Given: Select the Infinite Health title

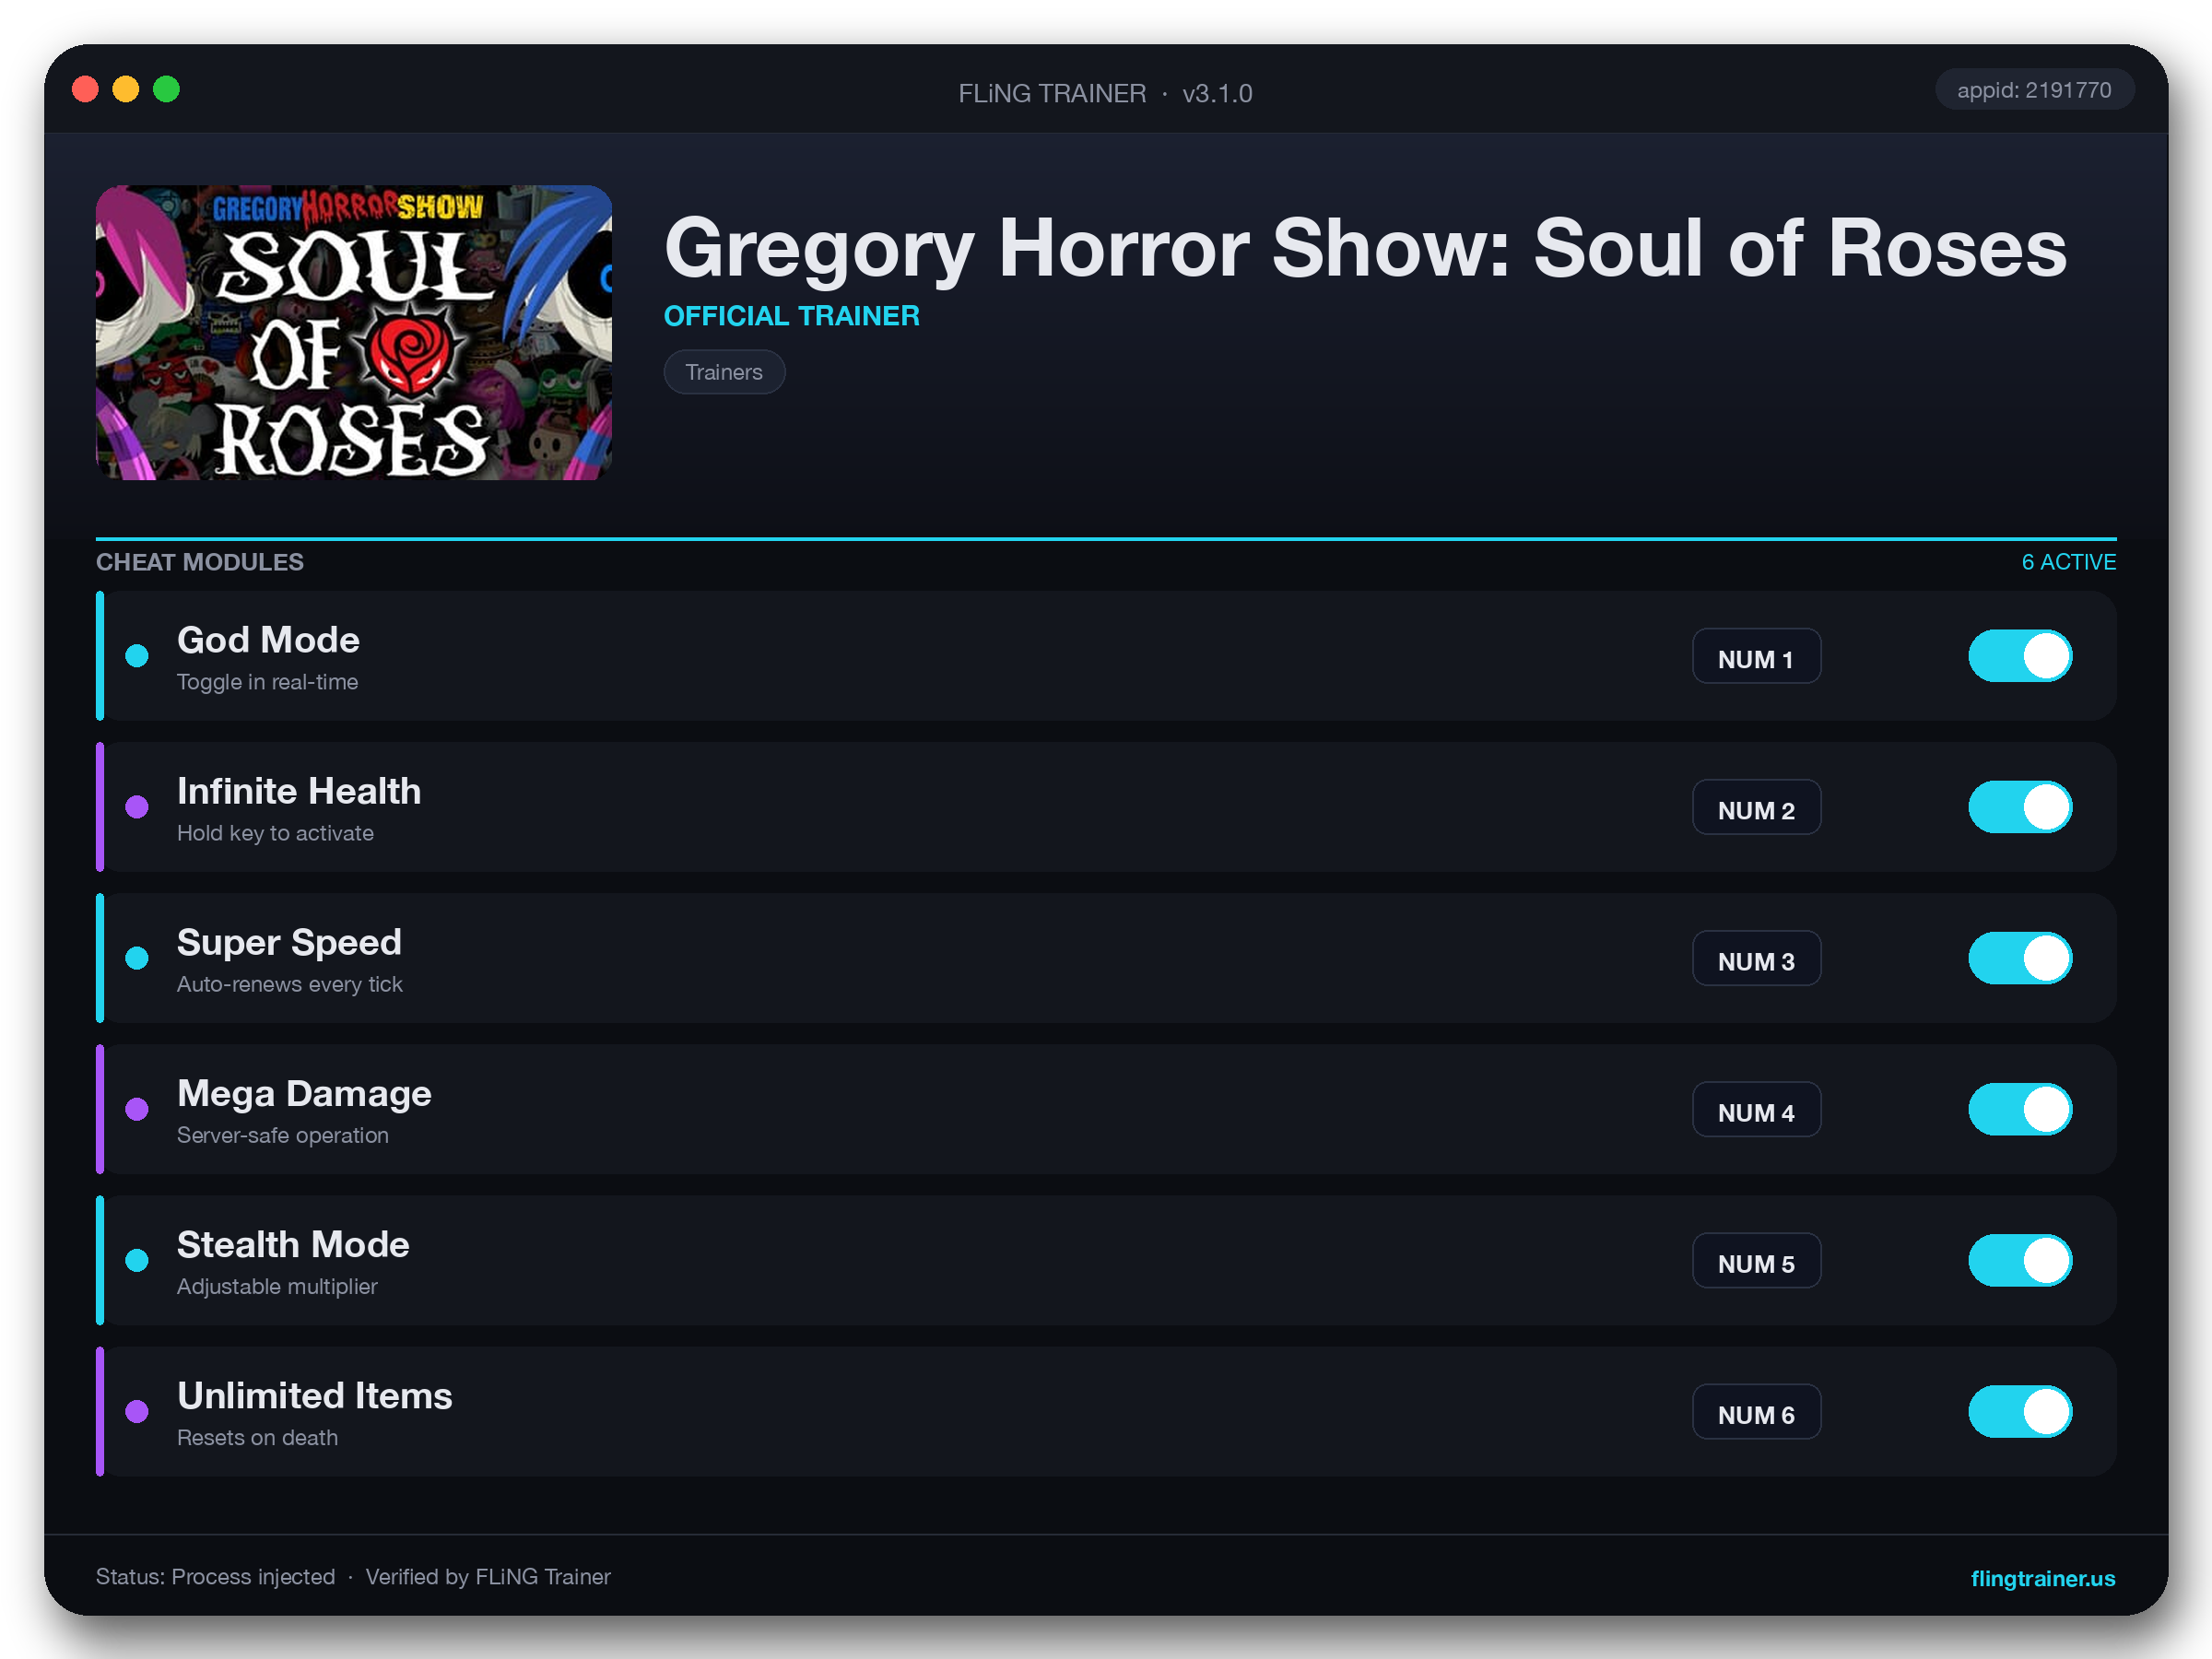Looking at the screenshot, I should coord(299,791).
